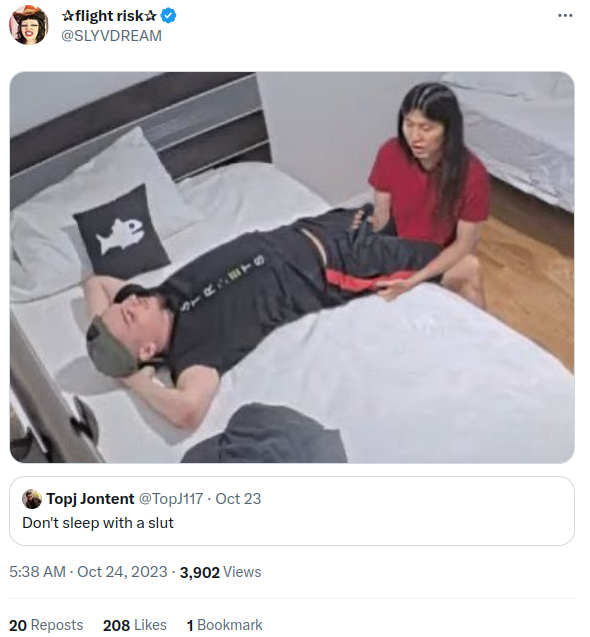Click the flight risk profile avatar

pyautogui.click(x=28, y=25)
